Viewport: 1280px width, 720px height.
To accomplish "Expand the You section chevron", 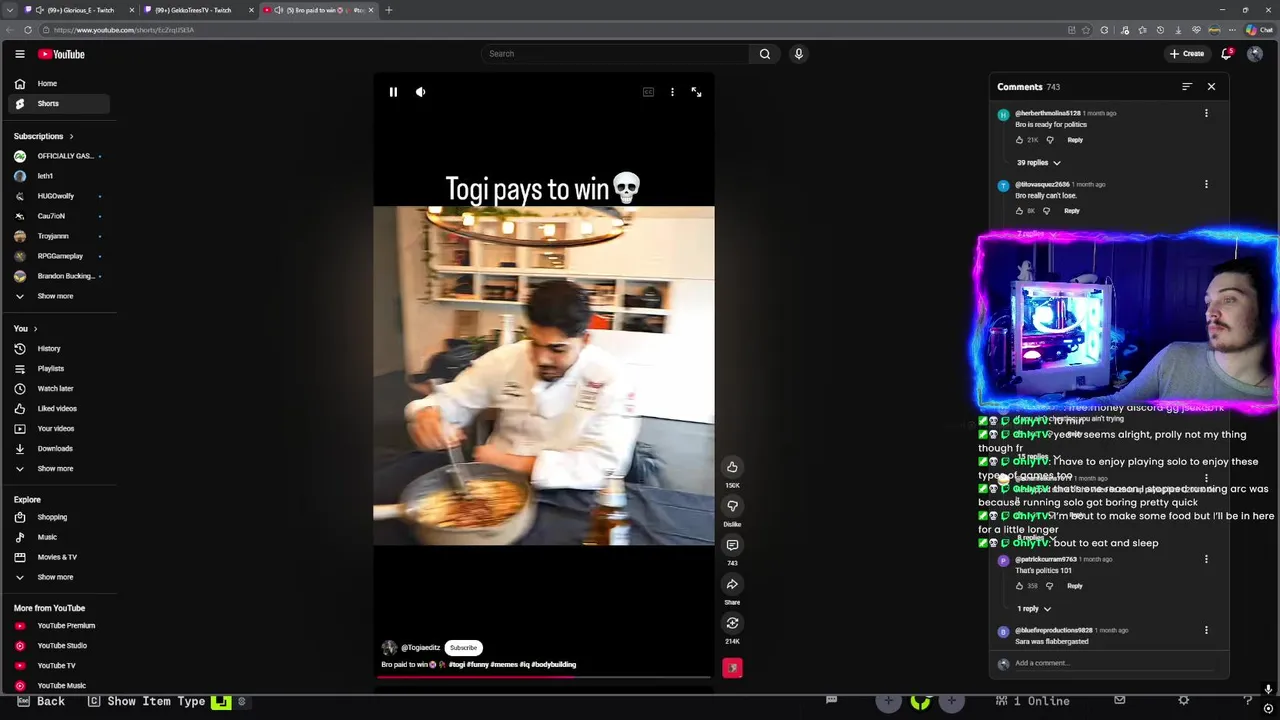I will click(35, 328).
